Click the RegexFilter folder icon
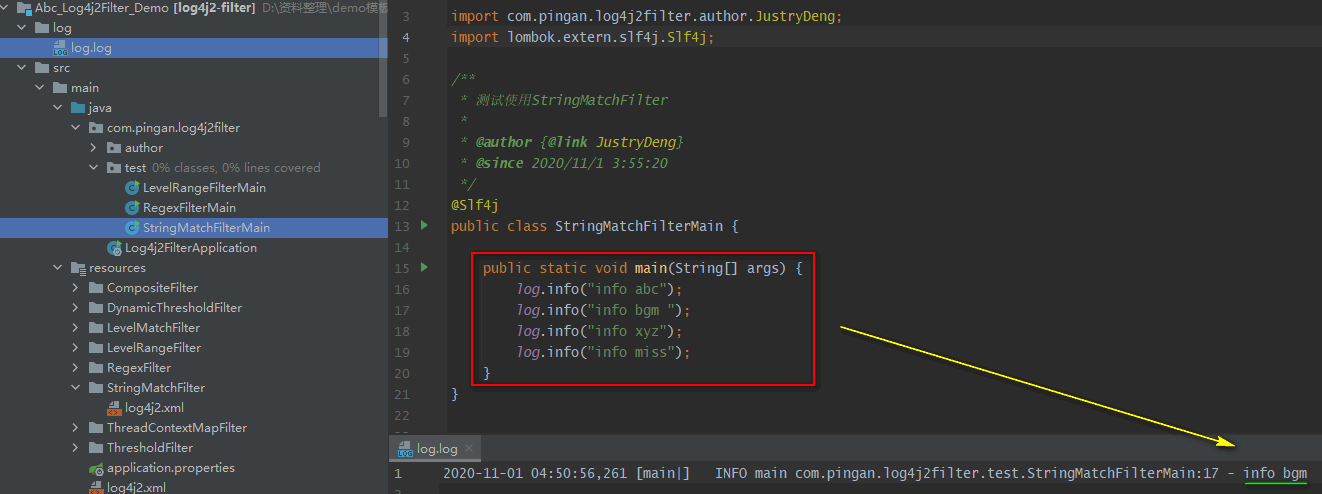This screenshot has height=494, width=1322. tap(96, 368)
